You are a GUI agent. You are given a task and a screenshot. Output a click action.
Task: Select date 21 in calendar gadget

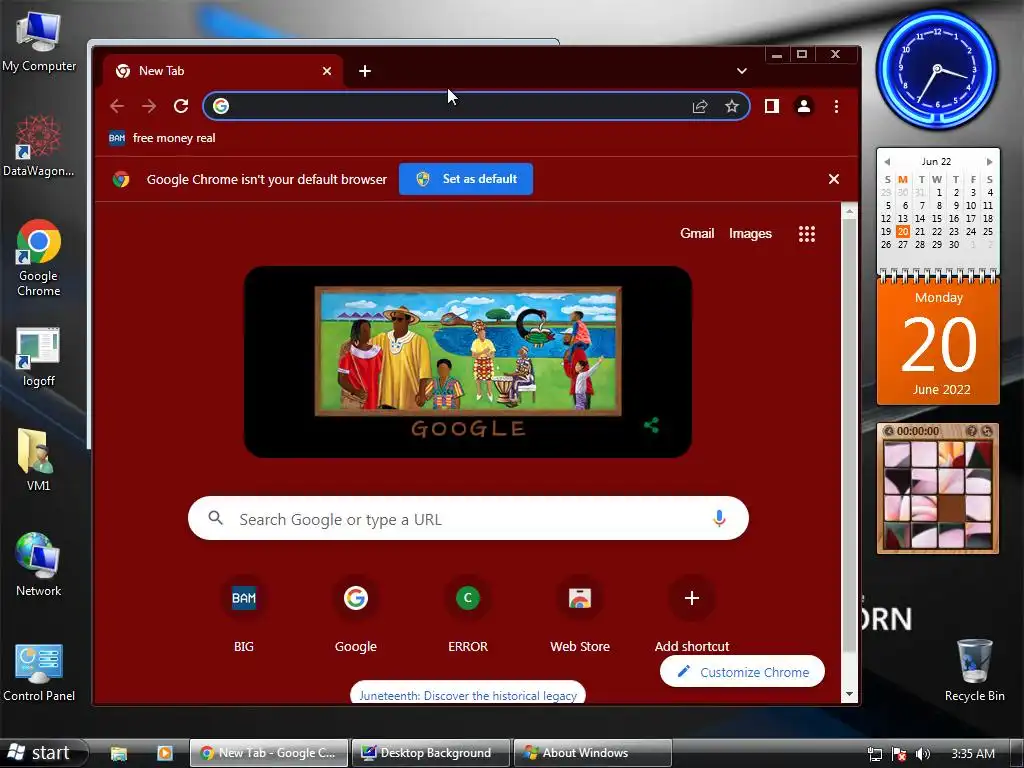[x=920, y=231]
